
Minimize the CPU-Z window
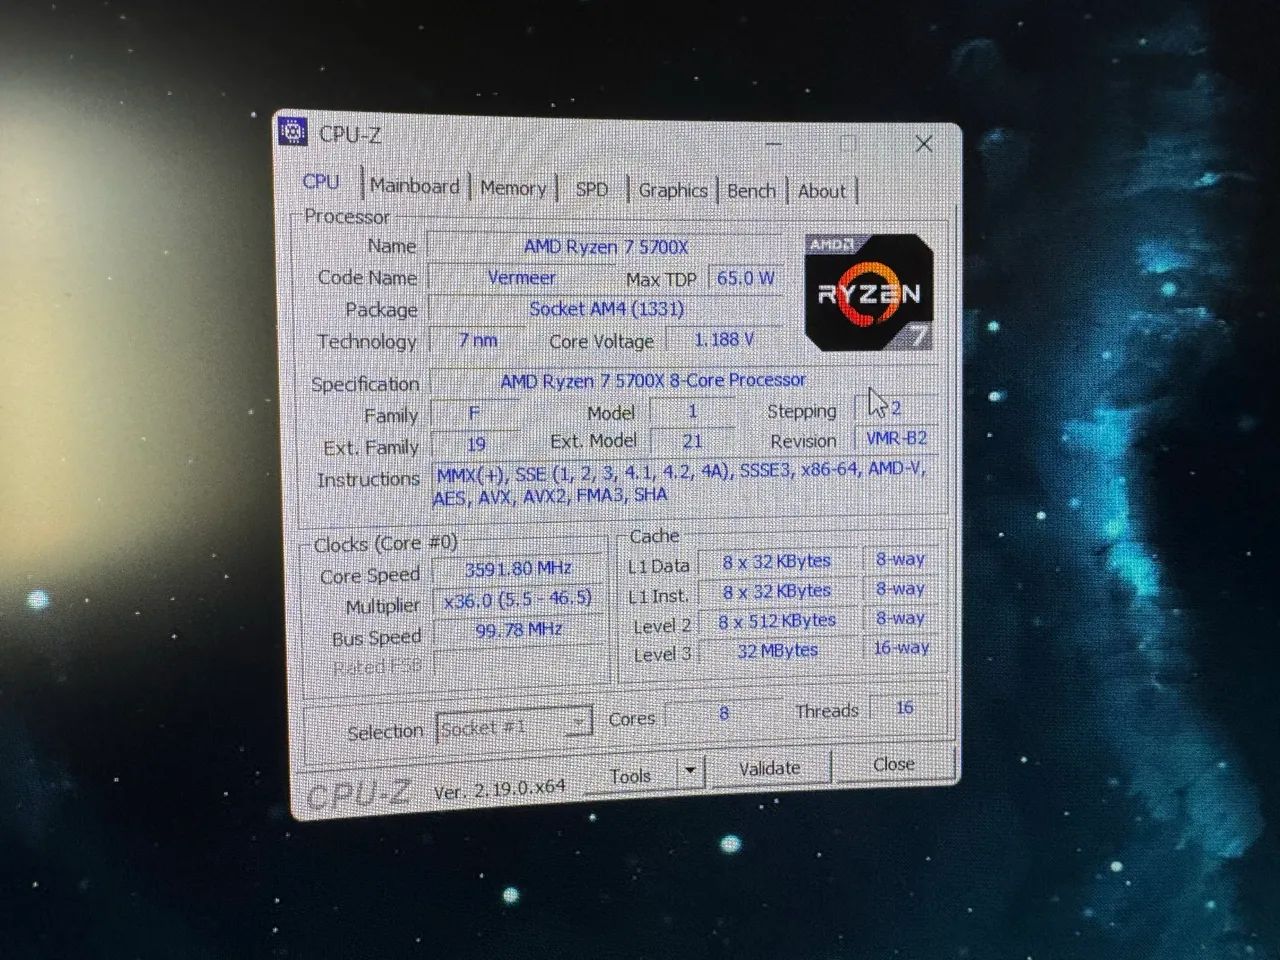(773, 143)
